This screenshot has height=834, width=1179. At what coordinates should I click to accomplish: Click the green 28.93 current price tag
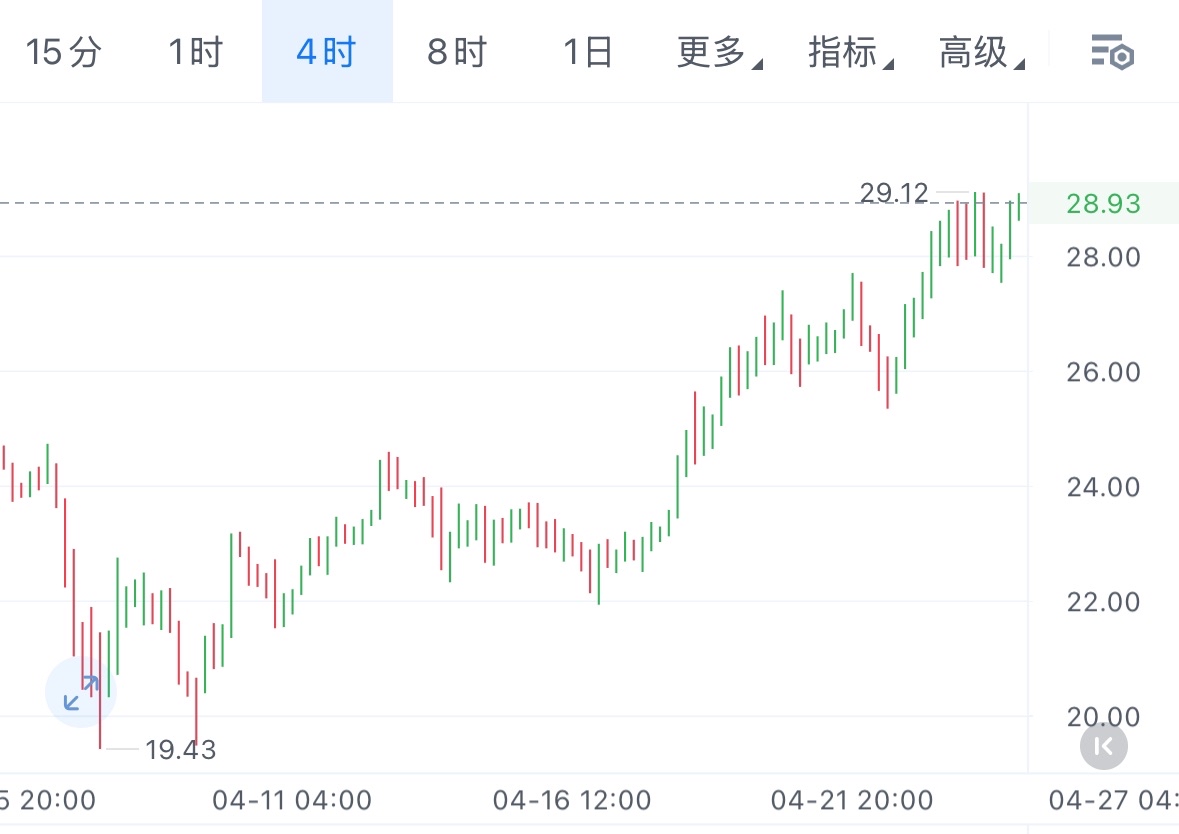tap(1103, 204)
